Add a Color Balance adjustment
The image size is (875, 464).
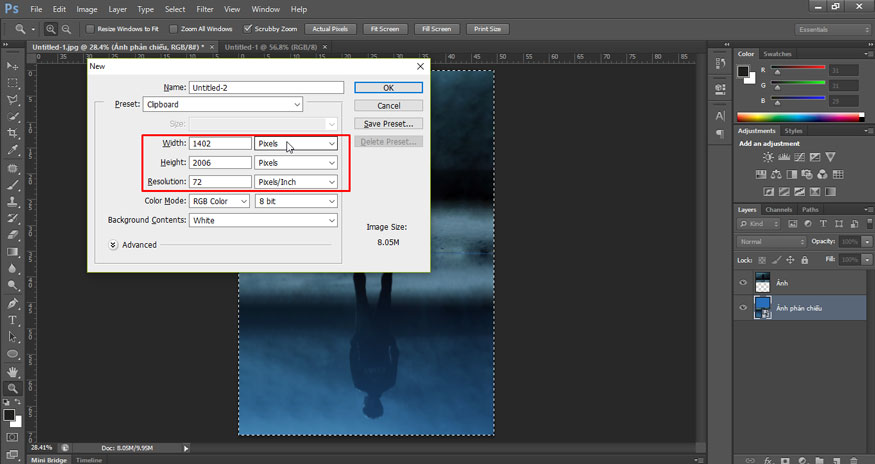click(x=776, y=175)
